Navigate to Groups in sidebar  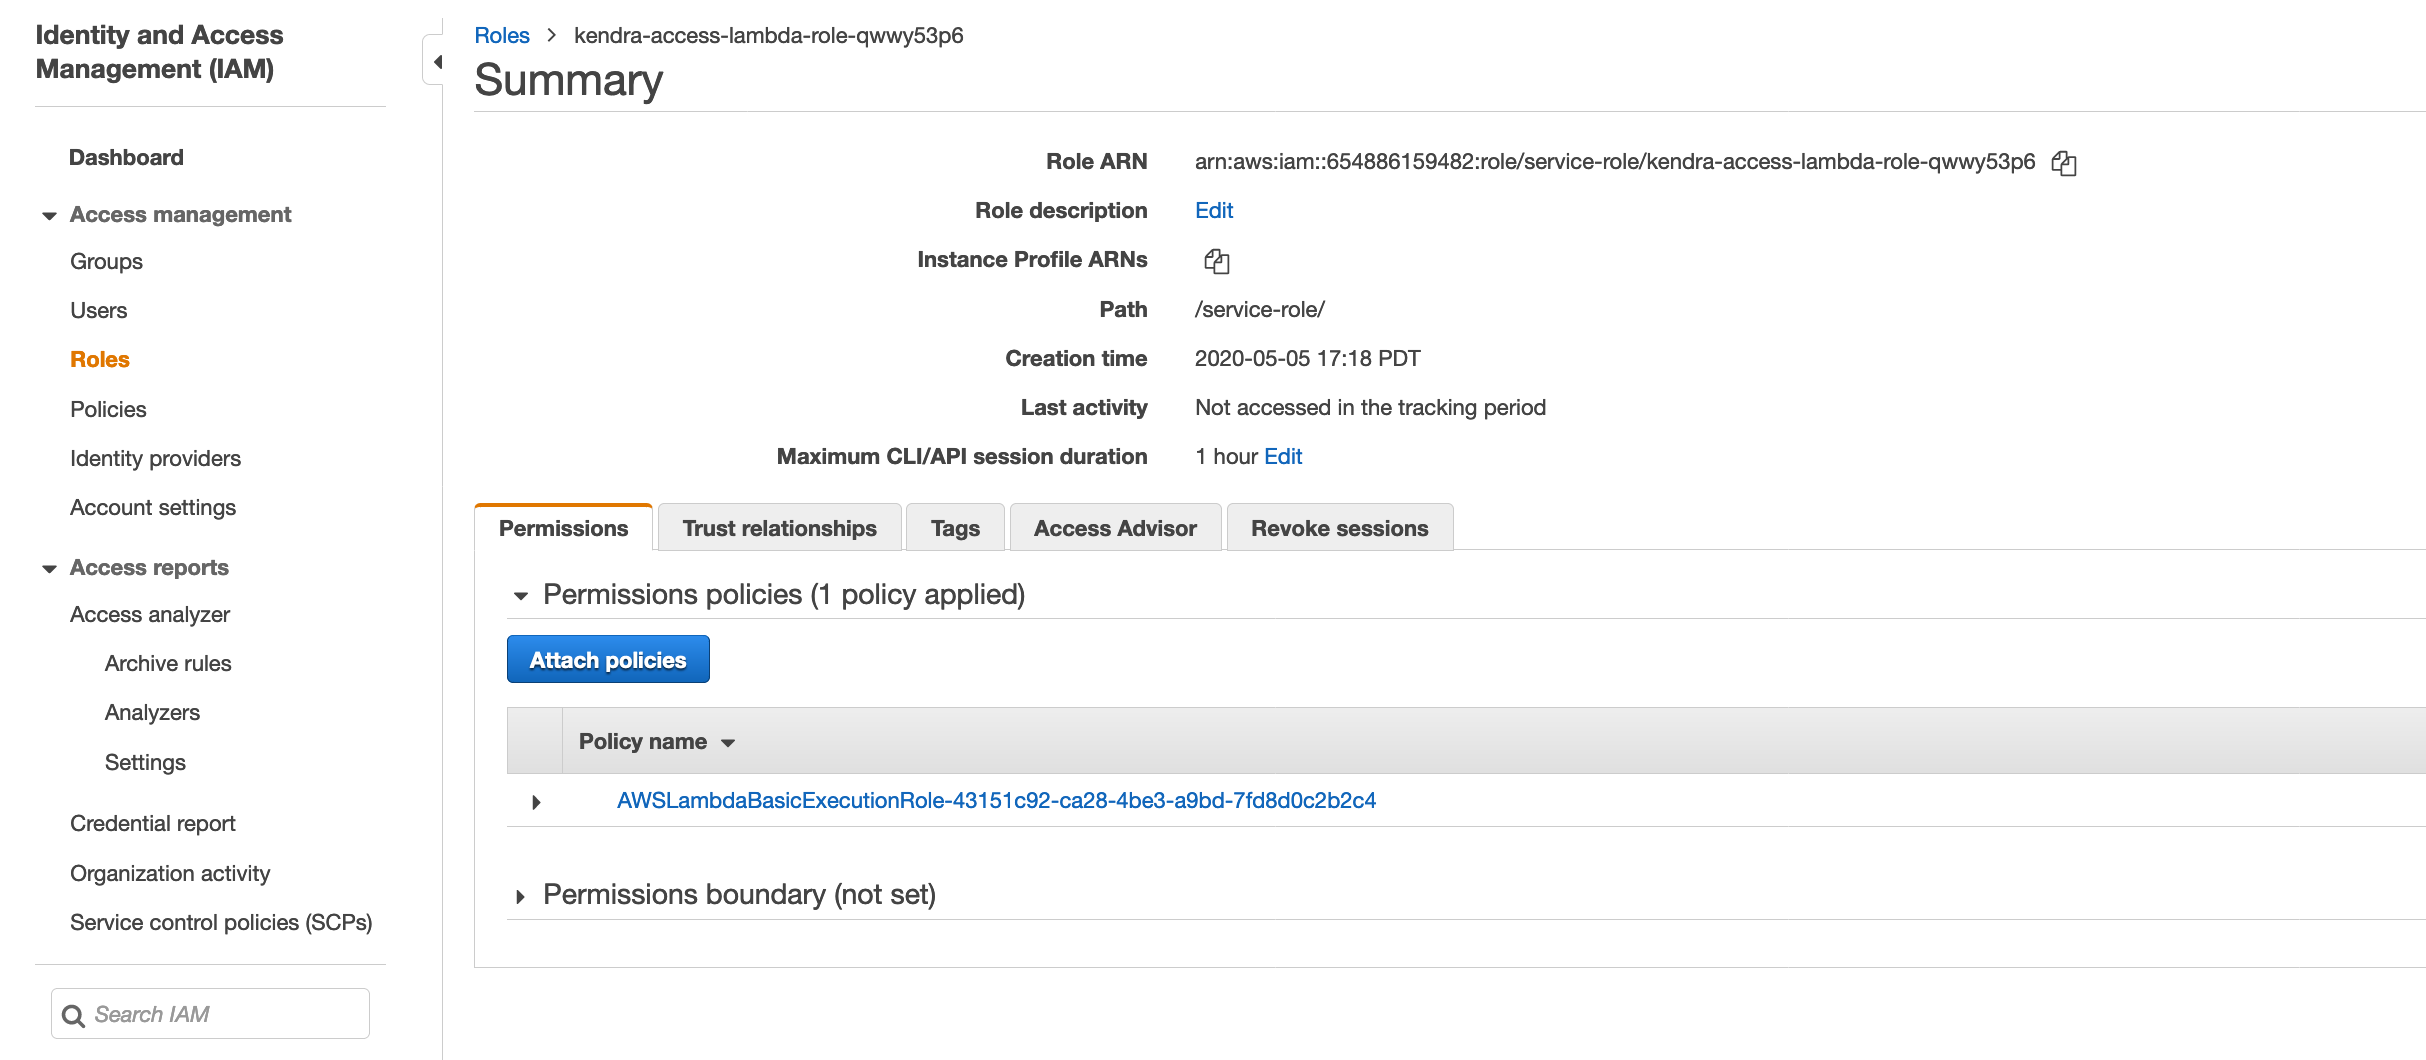pos(106,261)
